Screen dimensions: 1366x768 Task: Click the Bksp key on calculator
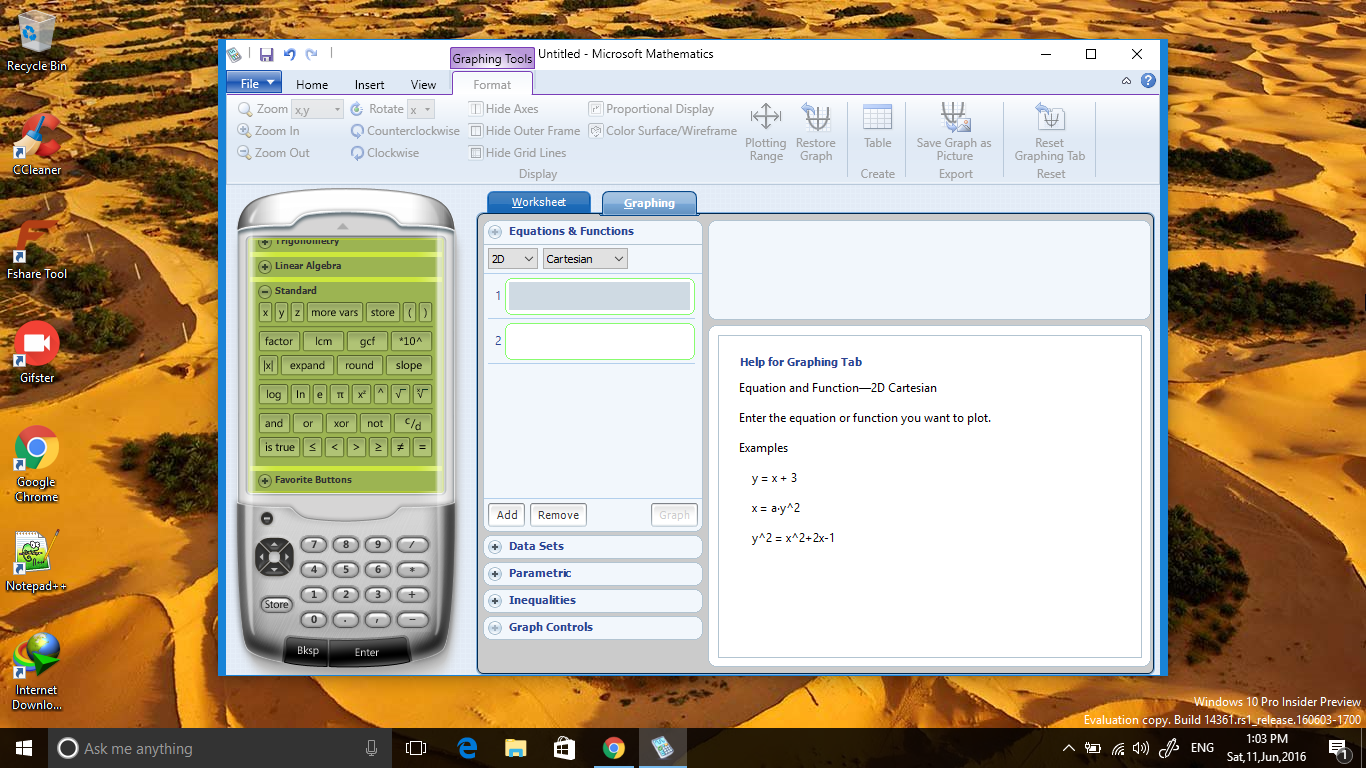(x=308, y=650)
